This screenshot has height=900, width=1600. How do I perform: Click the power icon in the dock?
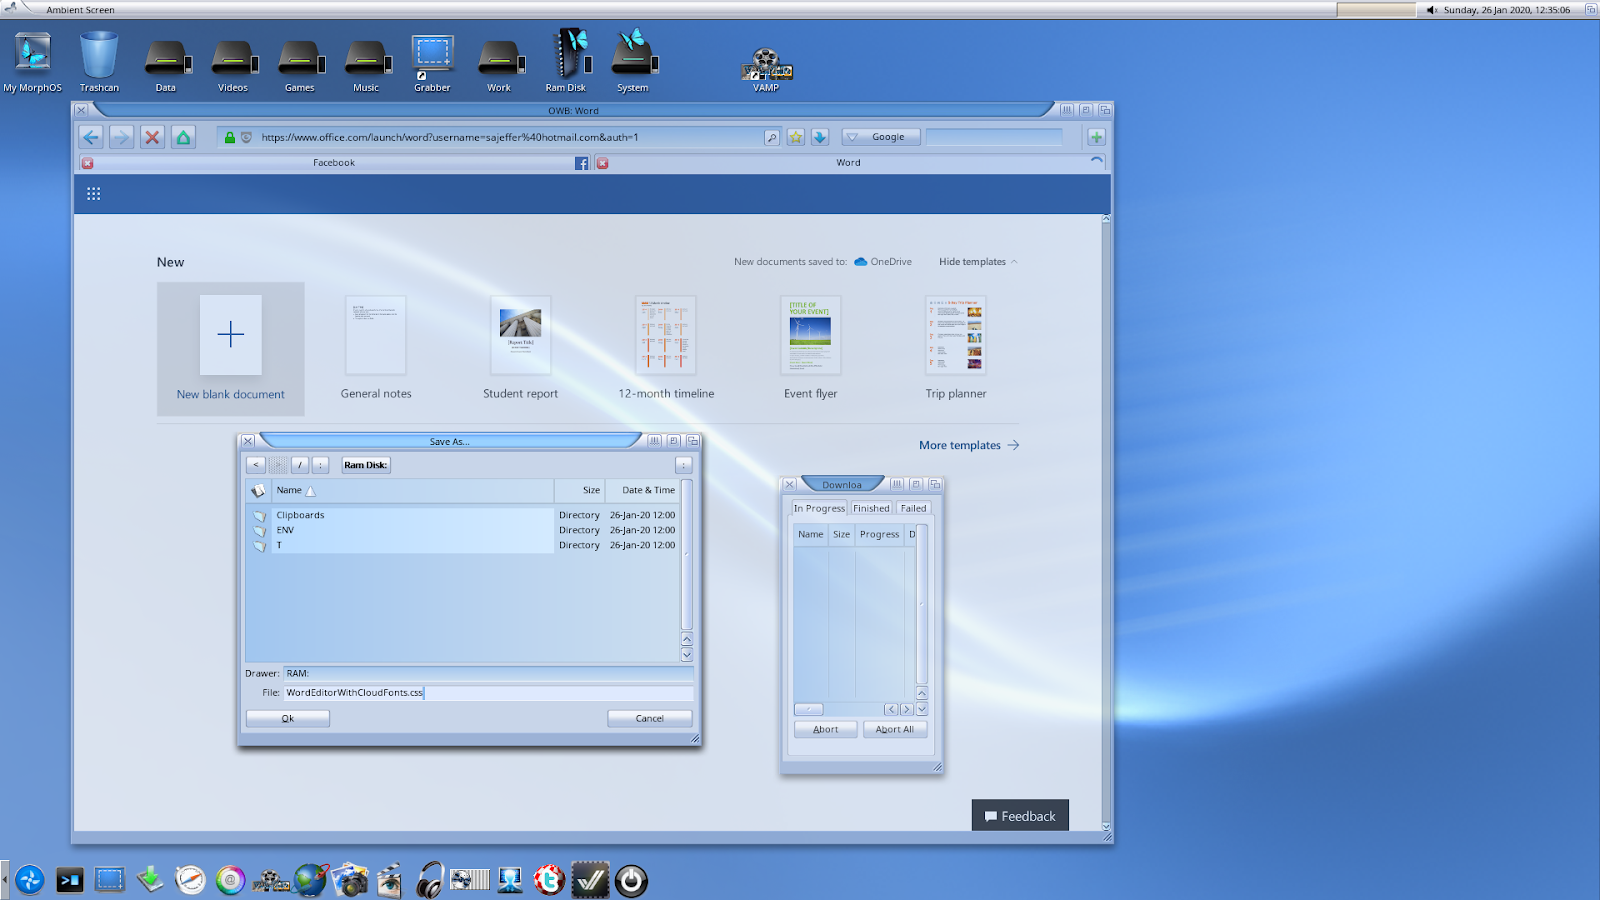pos(631,881)
